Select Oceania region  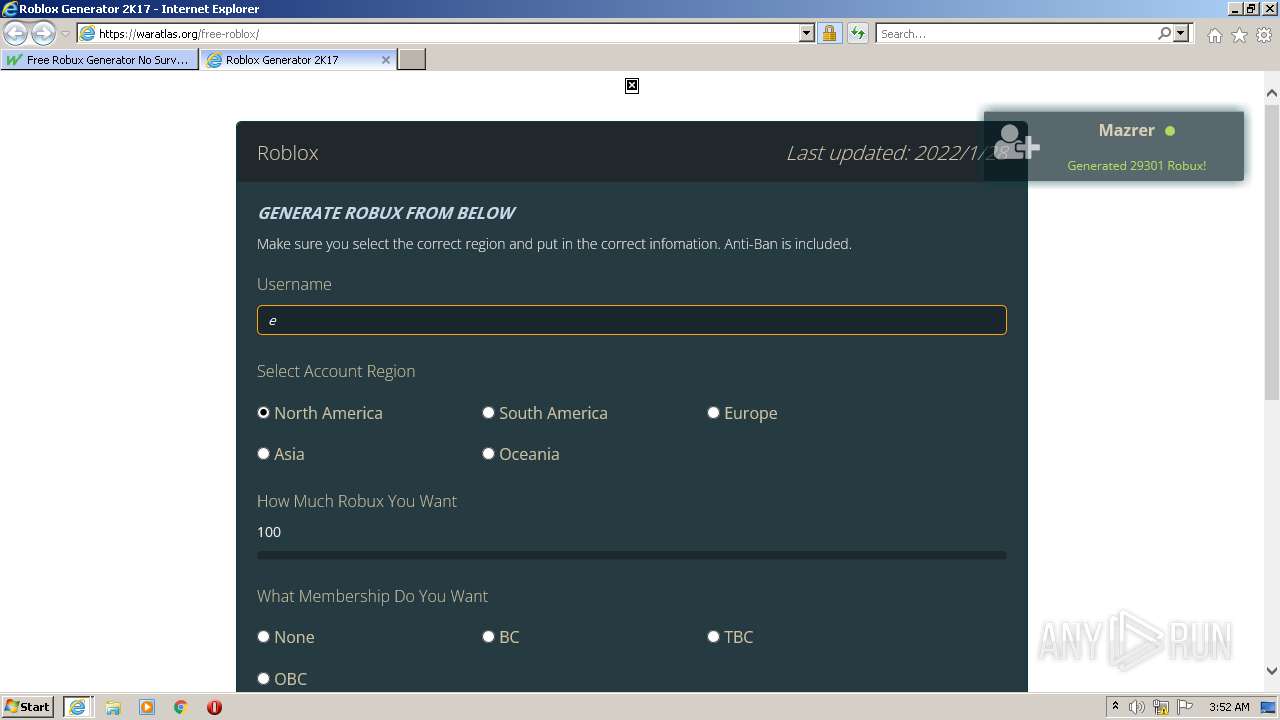(489, 453)
